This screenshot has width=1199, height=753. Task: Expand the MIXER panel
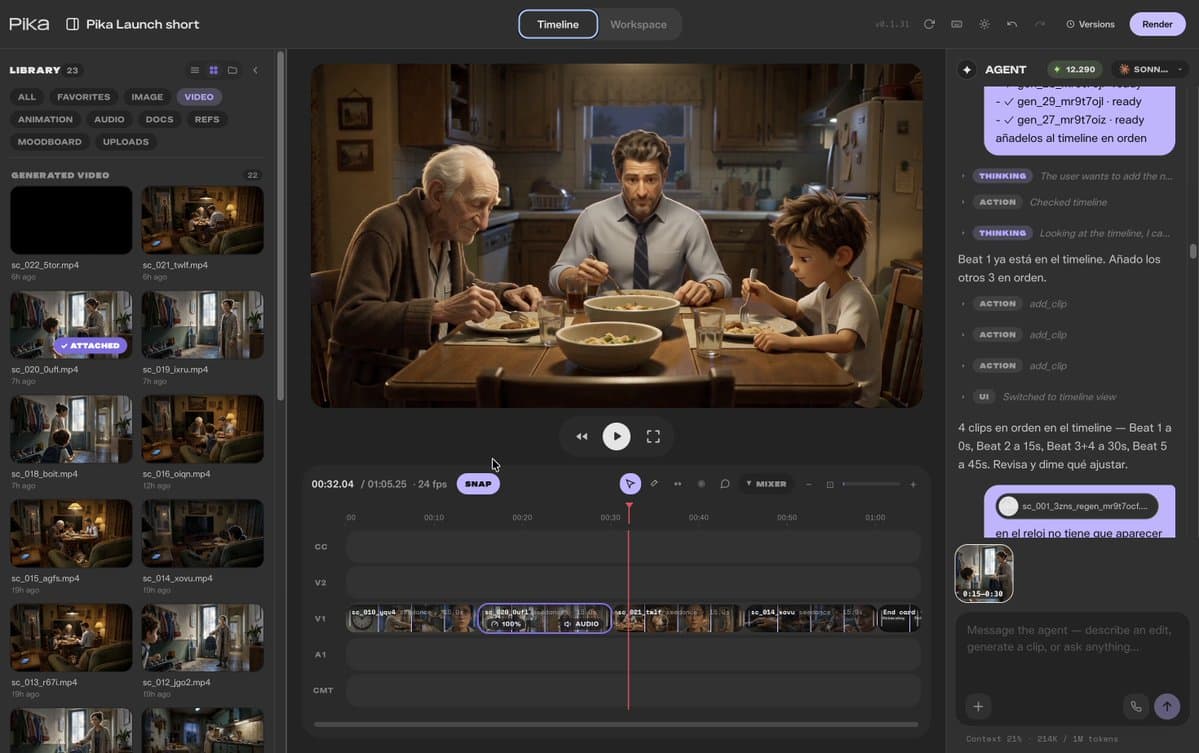pyautogui.click(x=766, y=484)
